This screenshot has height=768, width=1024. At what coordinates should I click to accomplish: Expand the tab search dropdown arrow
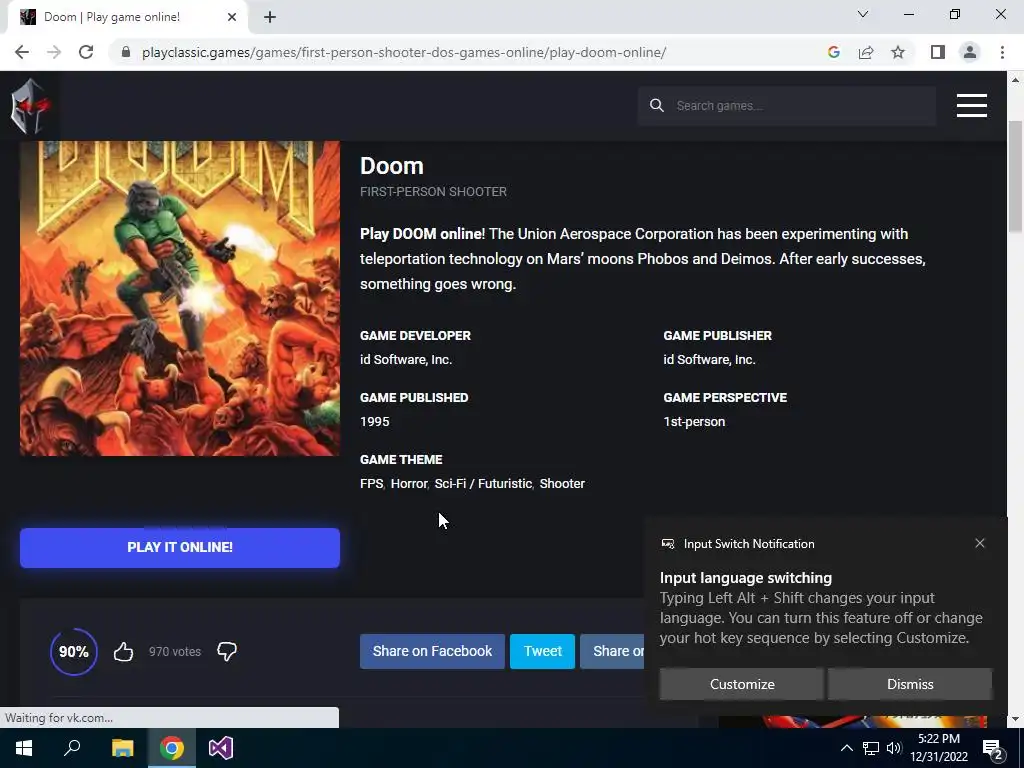click(863, 14)
